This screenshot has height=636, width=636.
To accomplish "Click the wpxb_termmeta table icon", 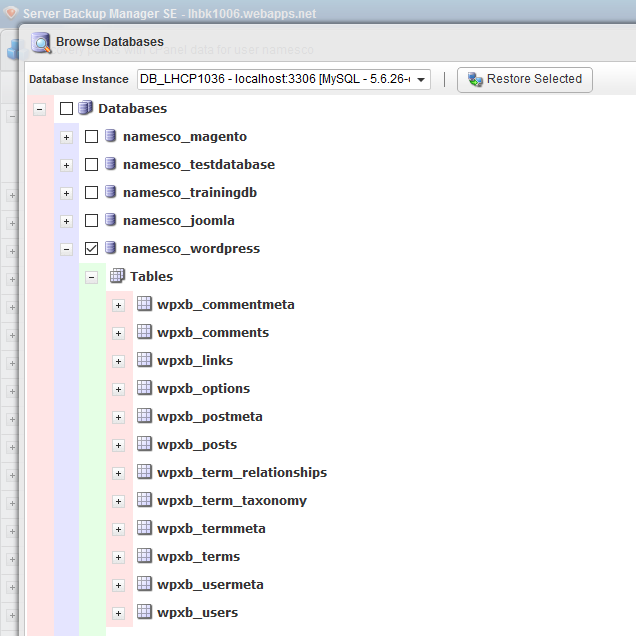I will coord(144,527).
